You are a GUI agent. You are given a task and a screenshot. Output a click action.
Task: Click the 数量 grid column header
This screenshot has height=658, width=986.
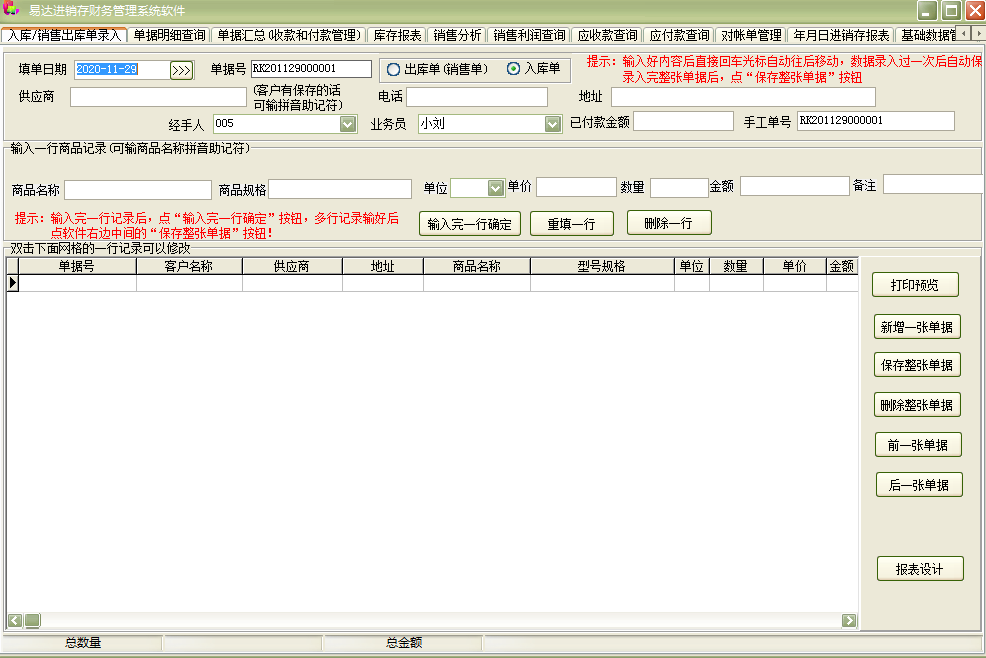coord(736,266)
